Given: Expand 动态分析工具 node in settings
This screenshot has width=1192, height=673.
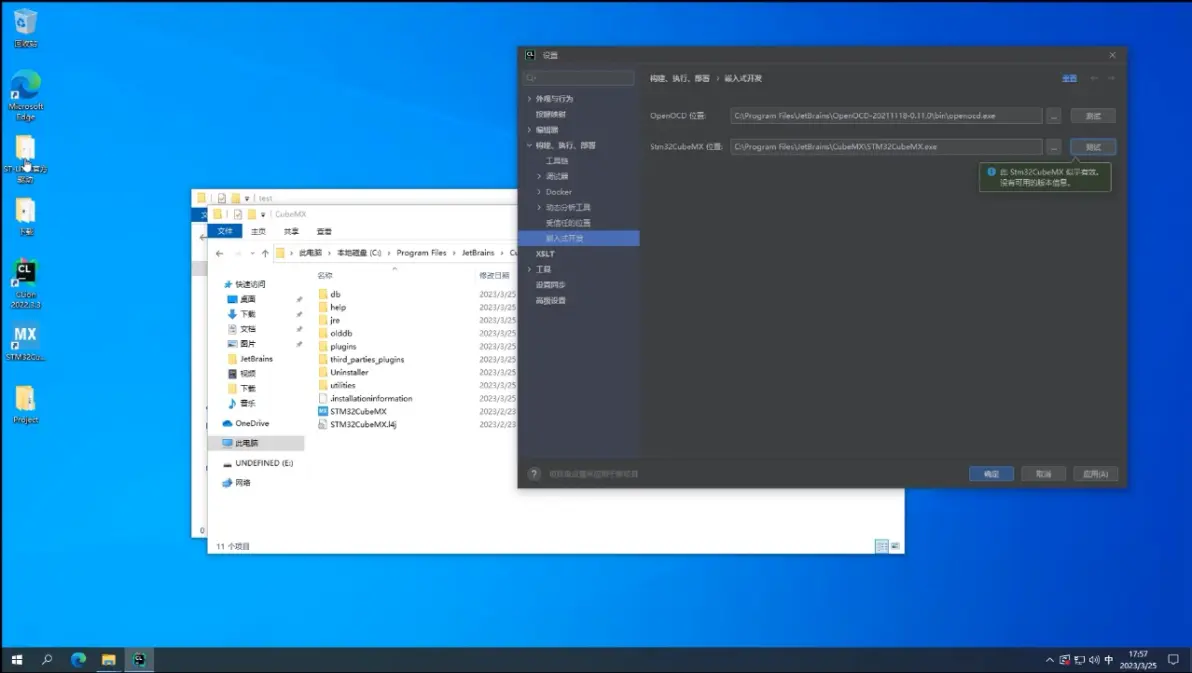Looking at the screenshot, I should 539,208.
